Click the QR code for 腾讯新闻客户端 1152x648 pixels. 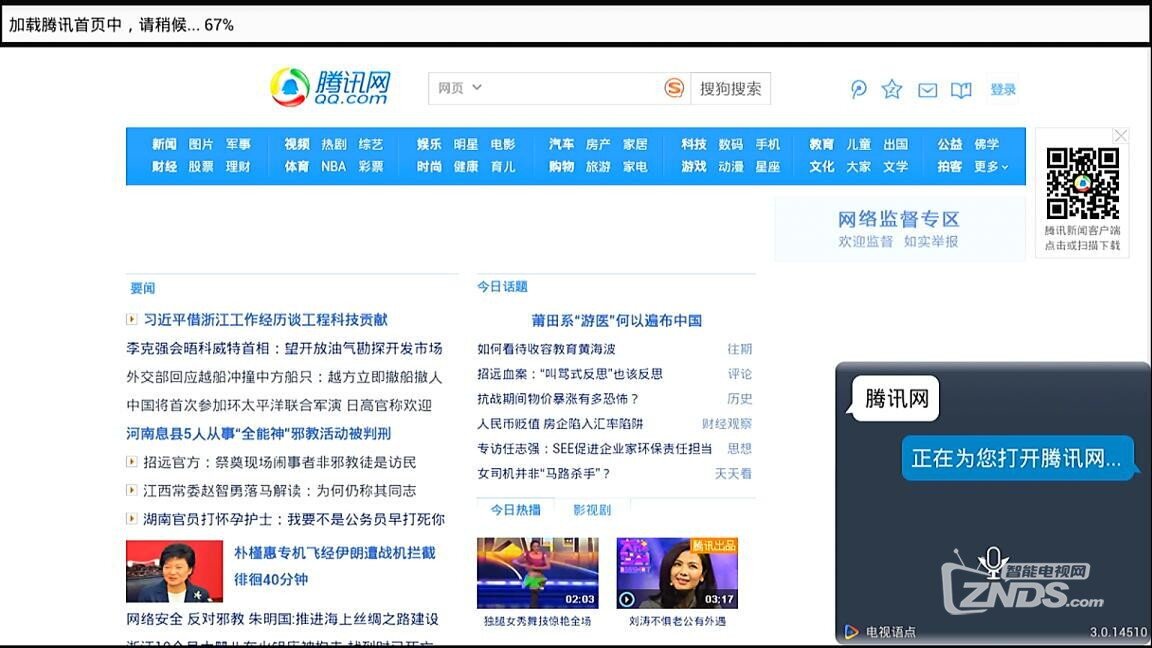(x=1082, y=183)
